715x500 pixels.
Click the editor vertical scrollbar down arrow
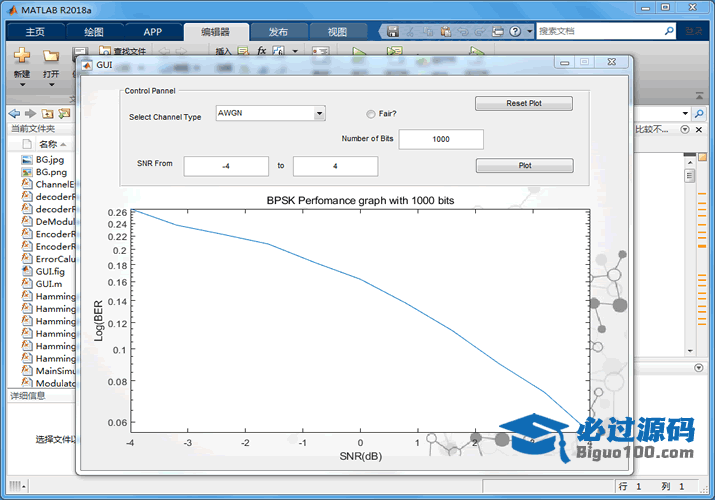point(690,351)
